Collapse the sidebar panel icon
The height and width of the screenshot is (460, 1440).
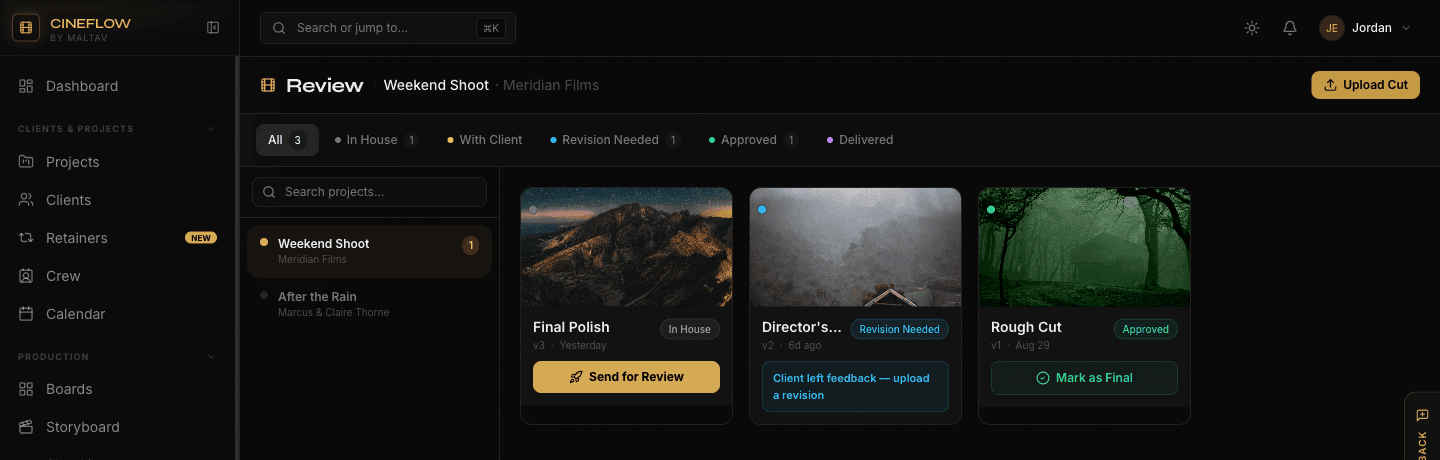[213, 28]
